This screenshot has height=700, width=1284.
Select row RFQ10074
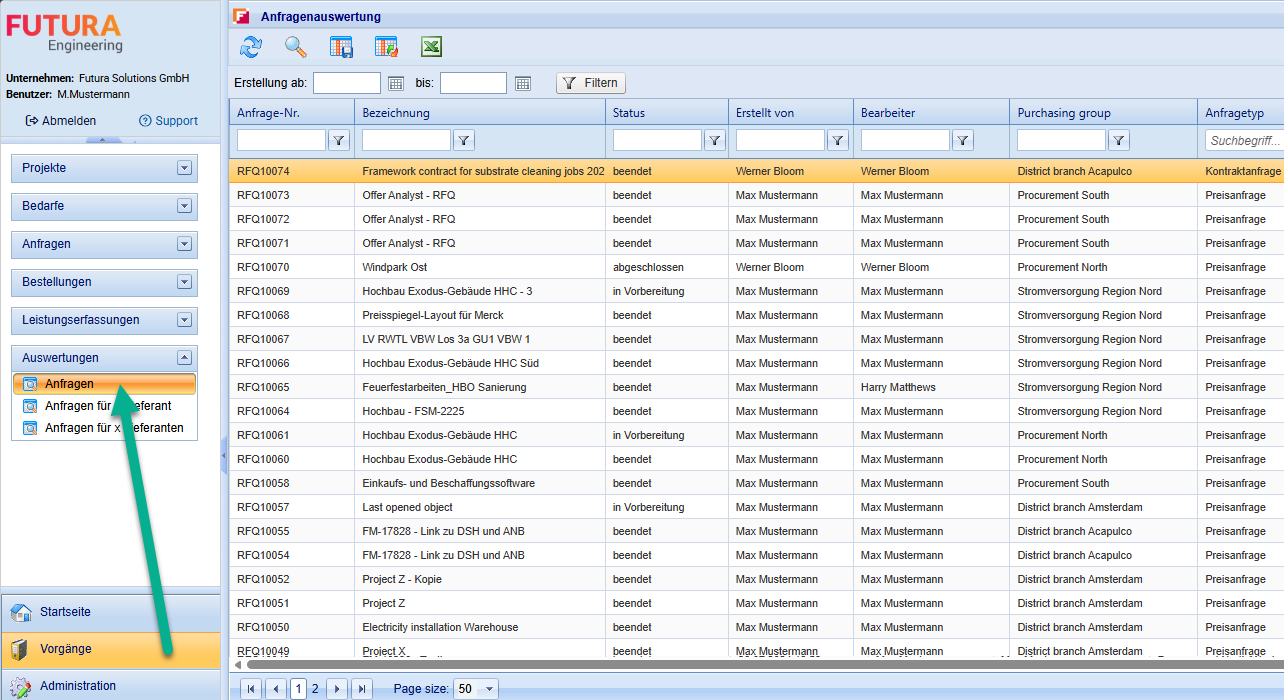coord(757,171)
